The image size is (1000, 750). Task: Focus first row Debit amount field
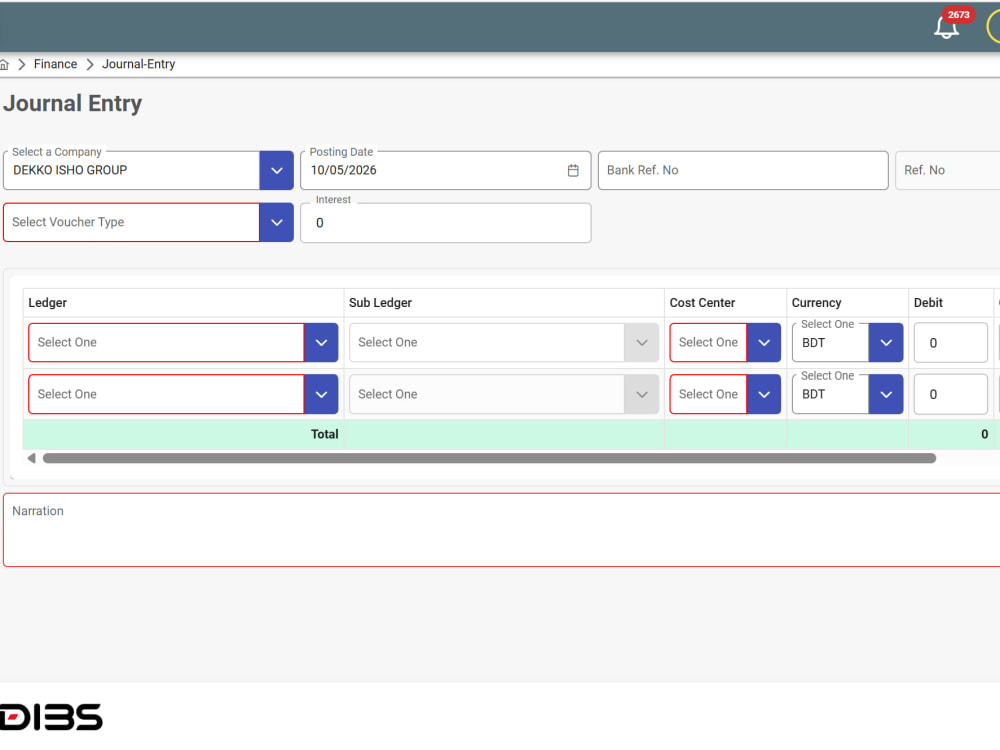951,342
